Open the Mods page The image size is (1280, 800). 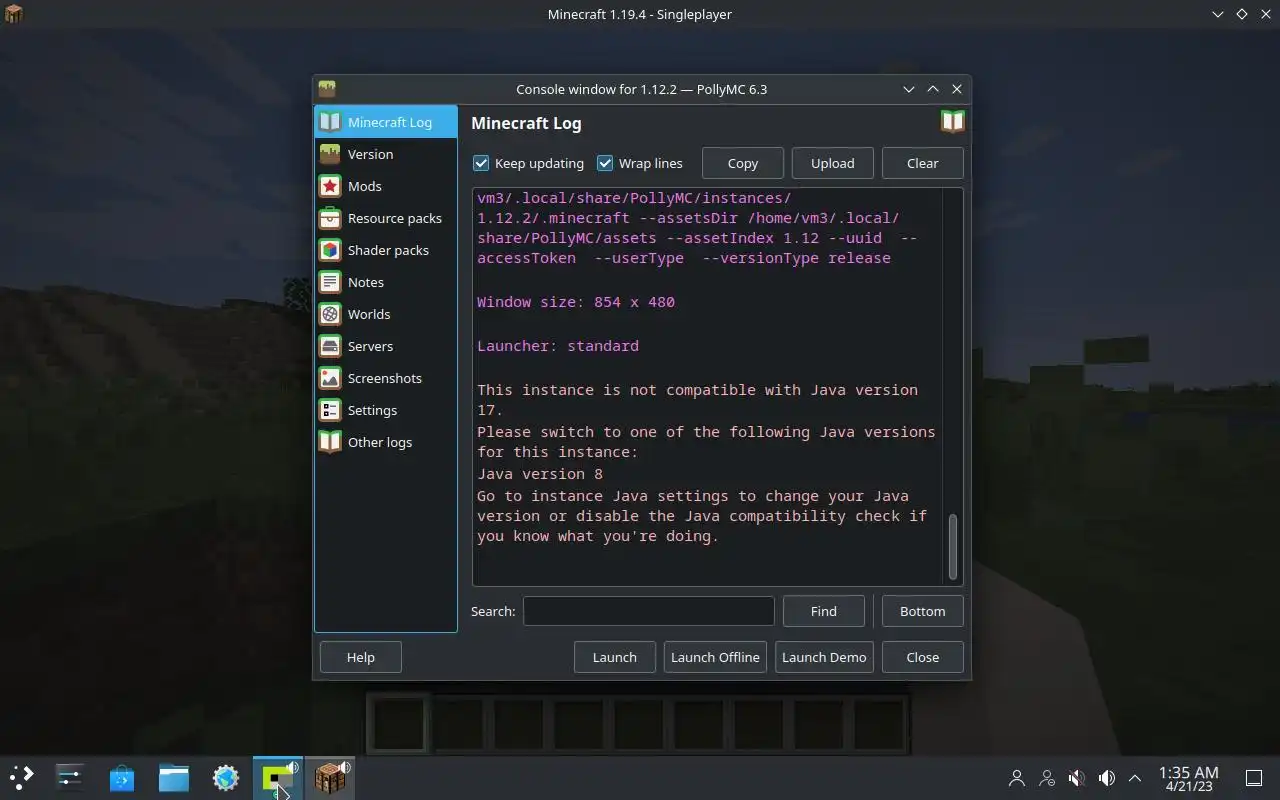coord(385,186)
